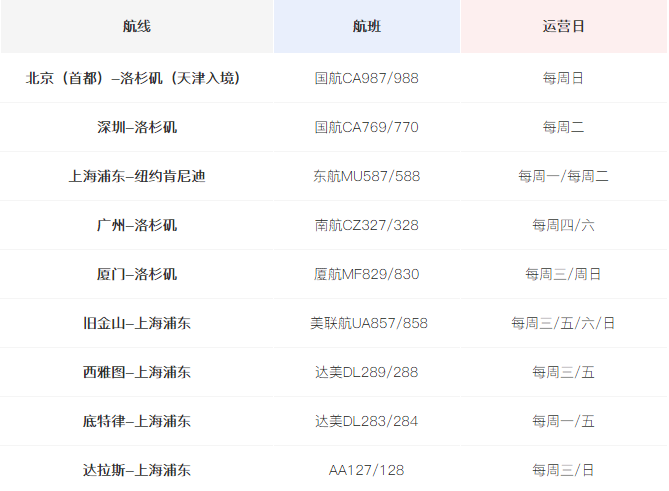Click the 每周三/五 cell
Screen dimensions: 669x491
coord(563,372)
